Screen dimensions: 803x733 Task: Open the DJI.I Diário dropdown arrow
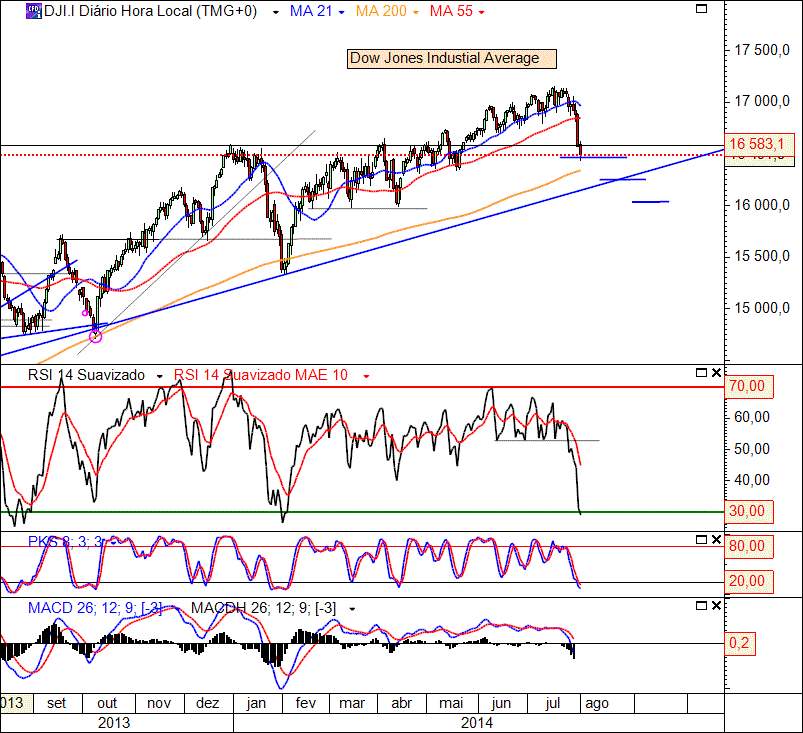click(276, 12)
